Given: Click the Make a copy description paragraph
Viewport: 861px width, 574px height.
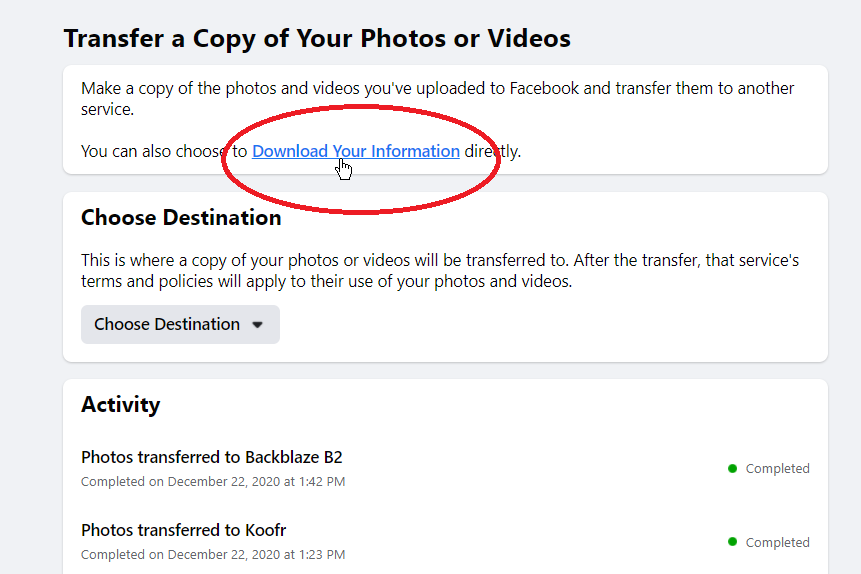Looking at the screenshot, I should [438, 99].
